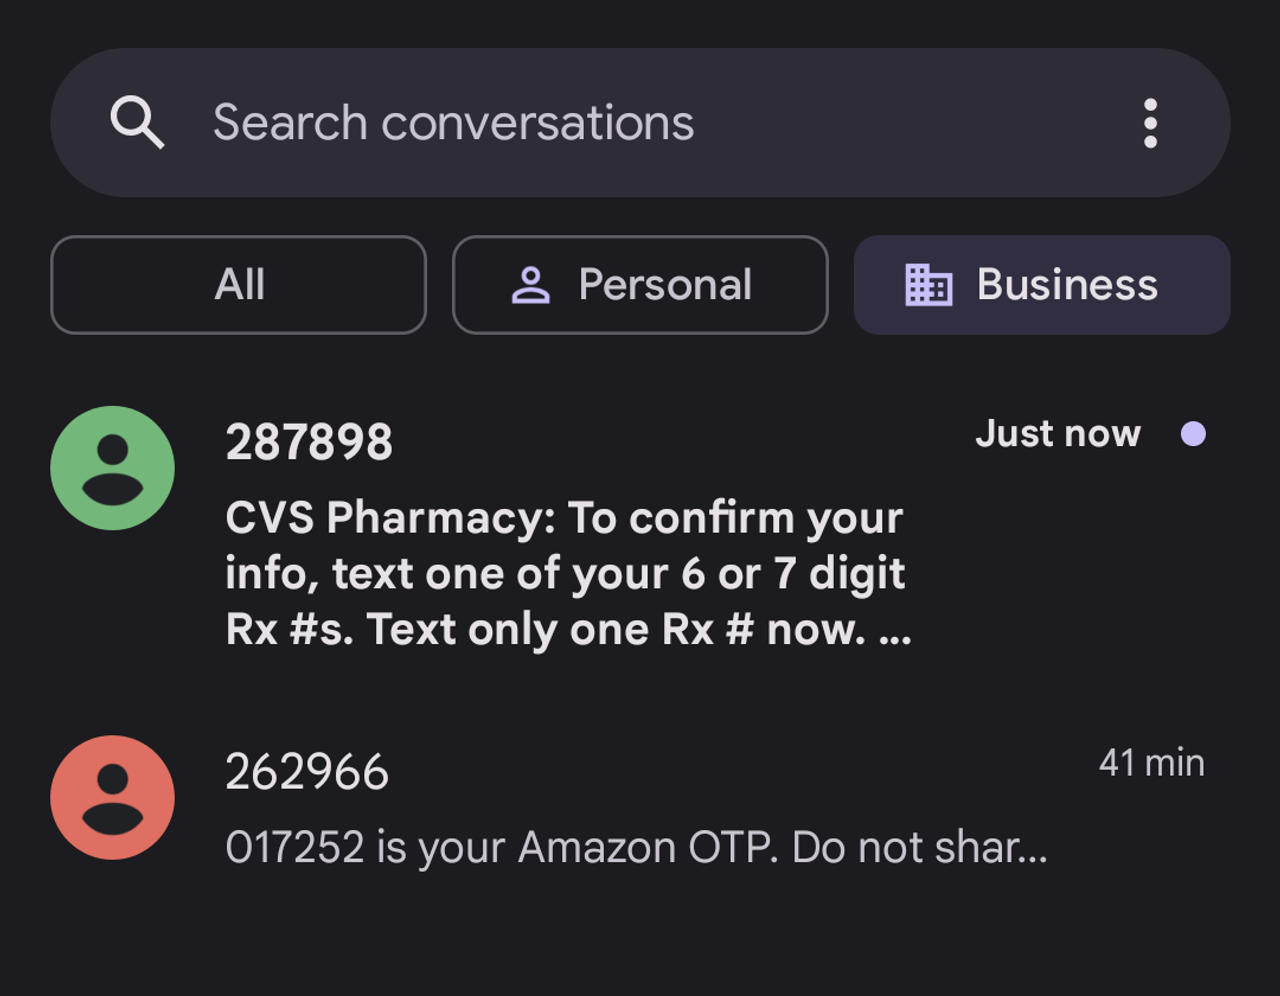
Task: Open the Amazon OTP message preview
Action: (636, 848)
